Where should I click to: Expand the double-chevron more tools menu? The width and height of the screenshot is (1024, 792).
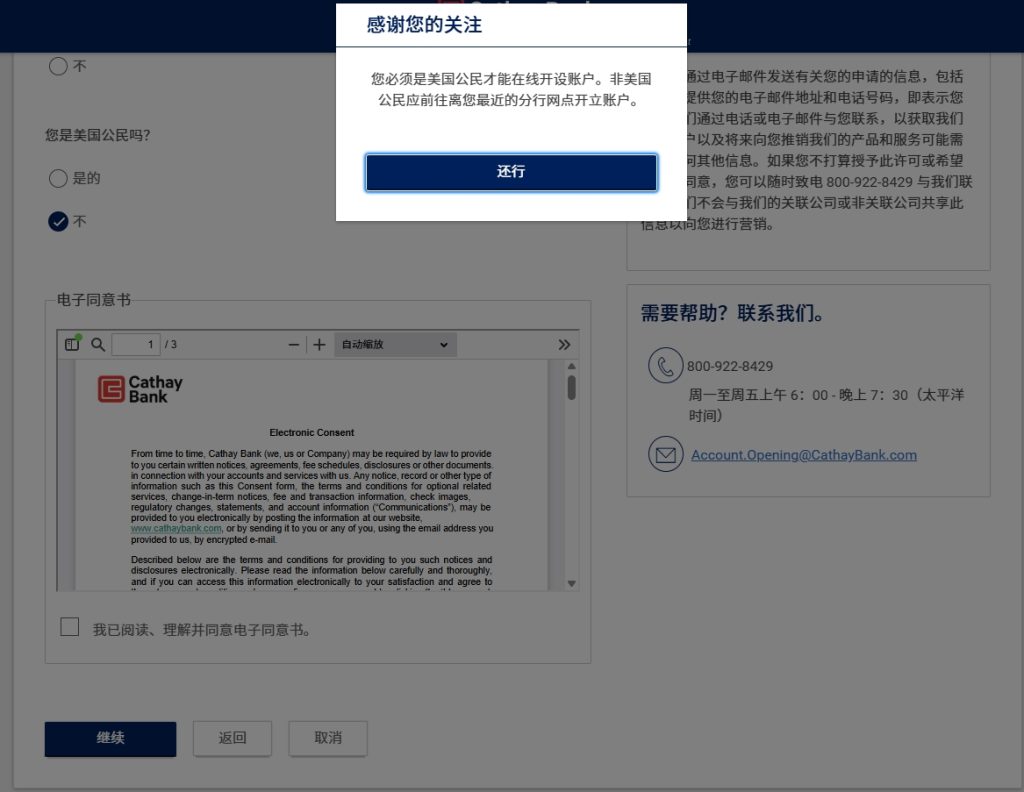pyautogui.click(x=564, y=344)
